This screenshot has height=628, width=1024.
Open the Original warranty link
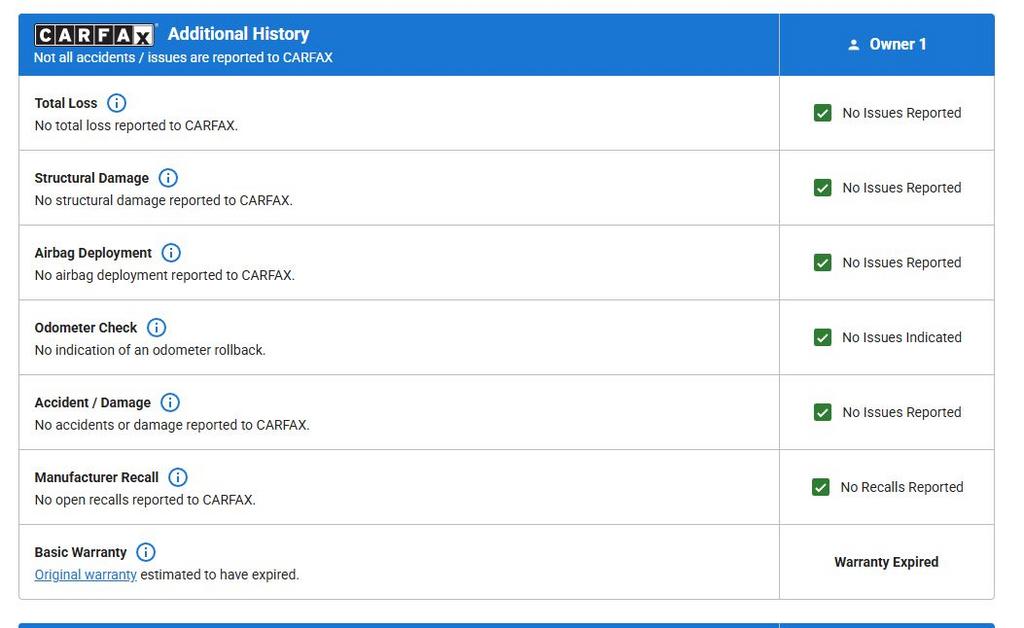[x=86, y=574]
